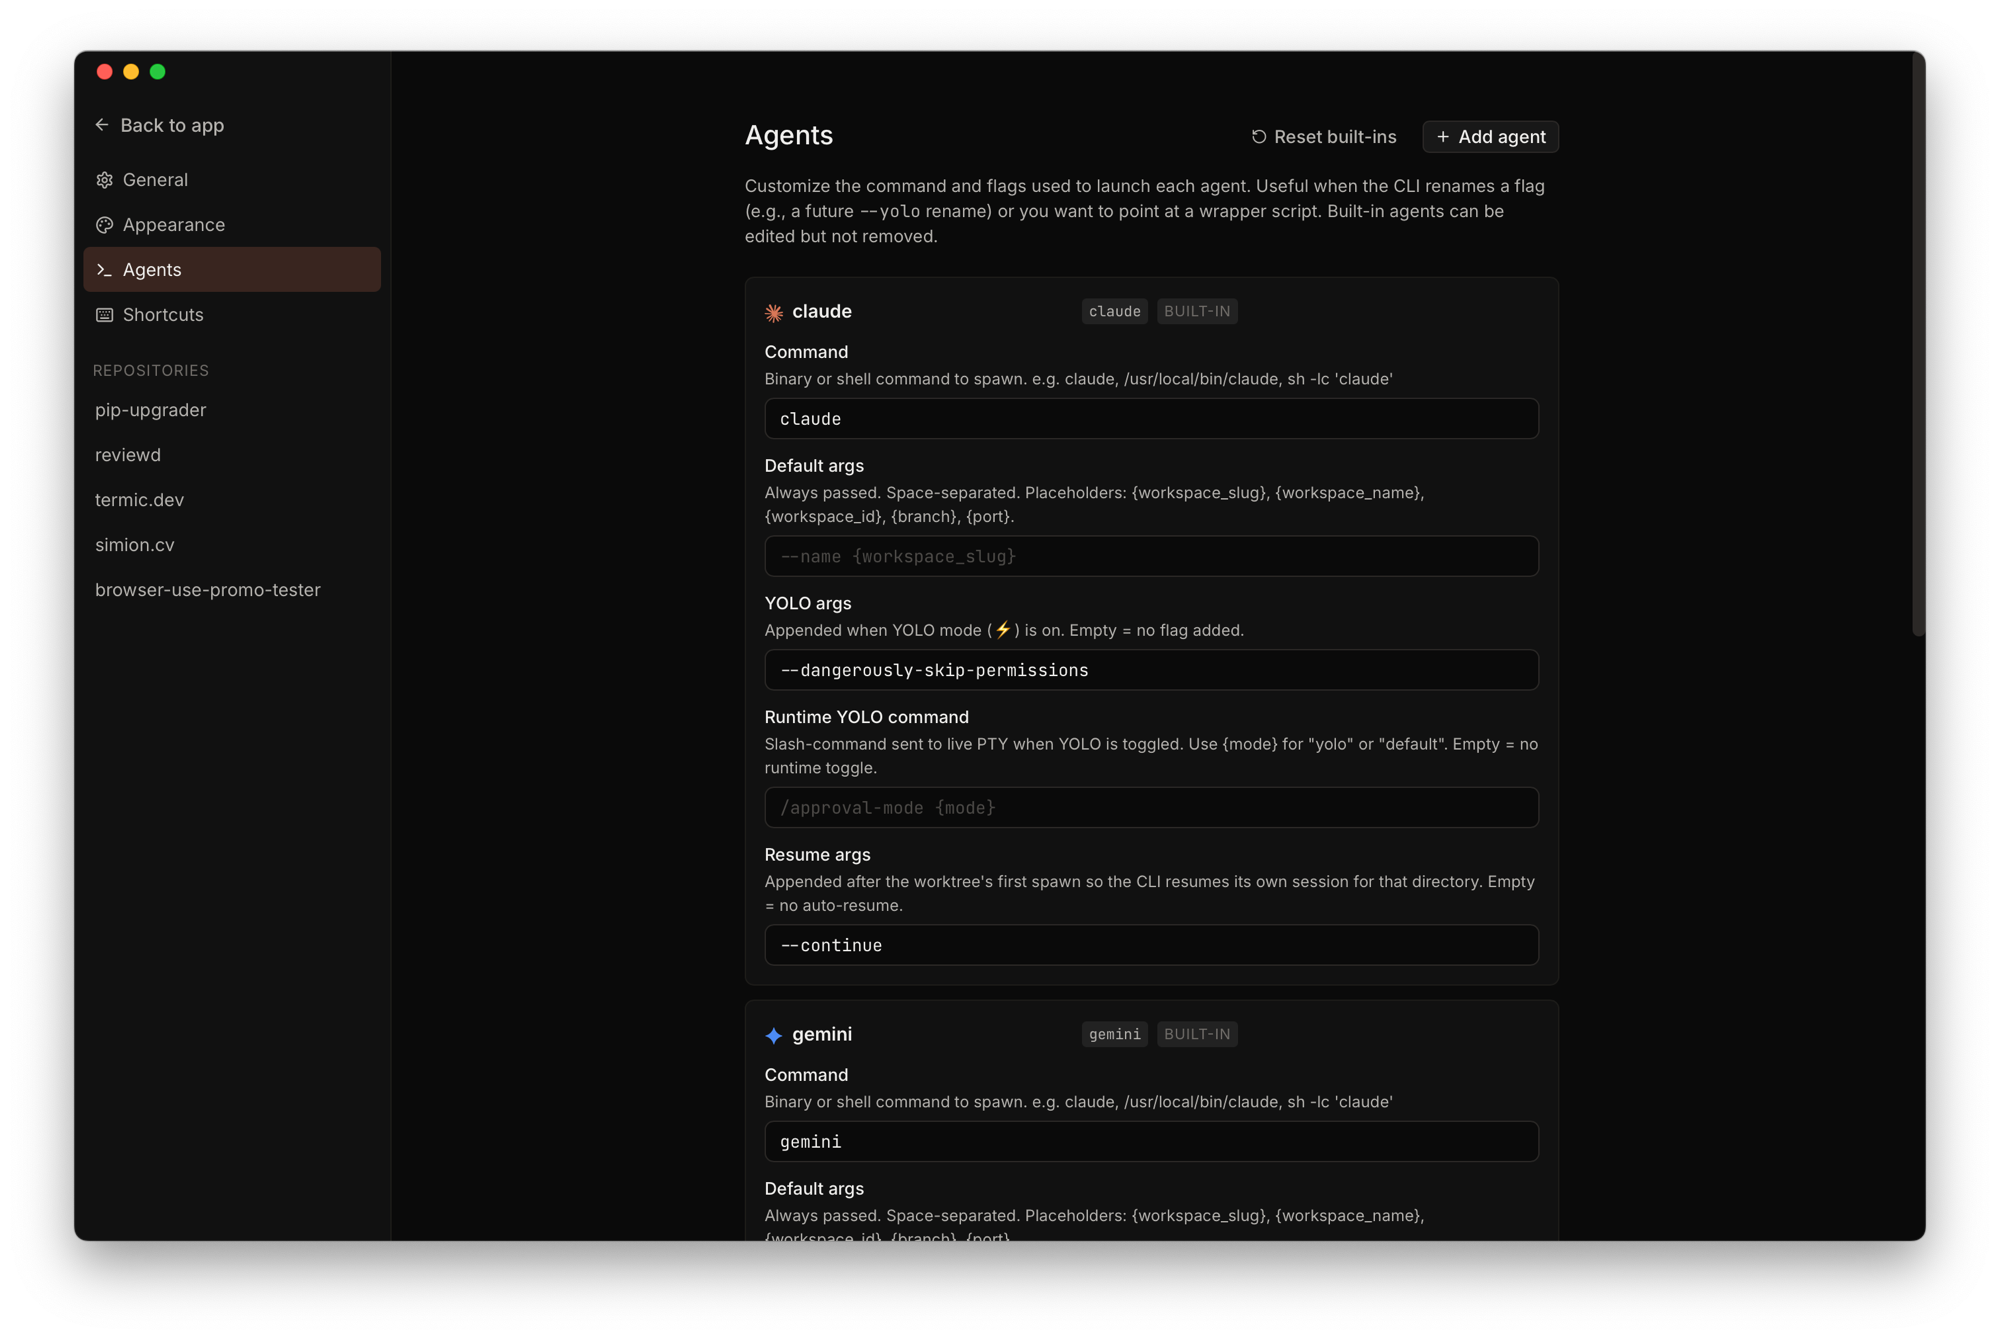The height and width of the screenshot is (1339, 2000).
Task: Click the Resume args label
Action: pos(817,855)
